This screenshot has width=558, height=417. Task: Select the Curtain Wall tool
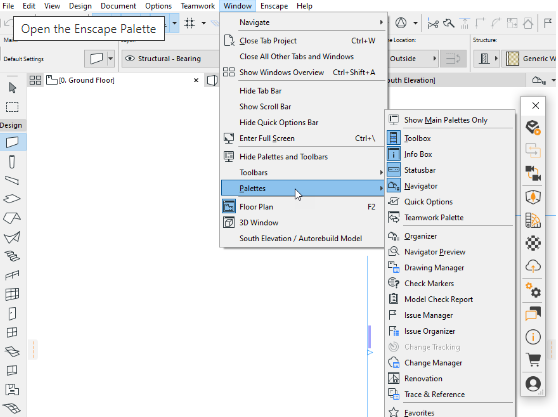click(12, 294)
